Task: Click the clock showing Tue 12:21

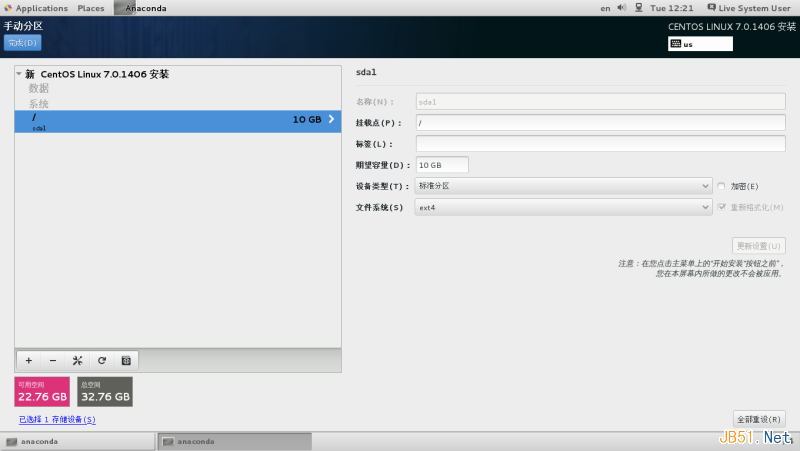Action: coord(671,8)
